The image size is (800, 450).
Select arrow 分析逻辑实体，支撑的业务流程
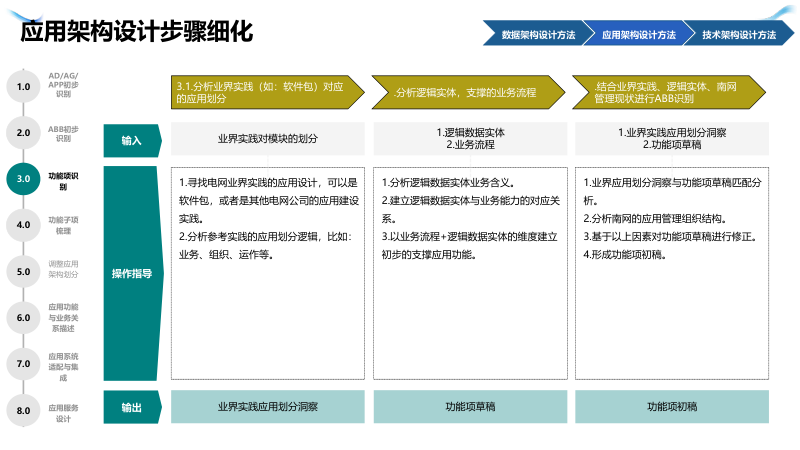point(468,92)
